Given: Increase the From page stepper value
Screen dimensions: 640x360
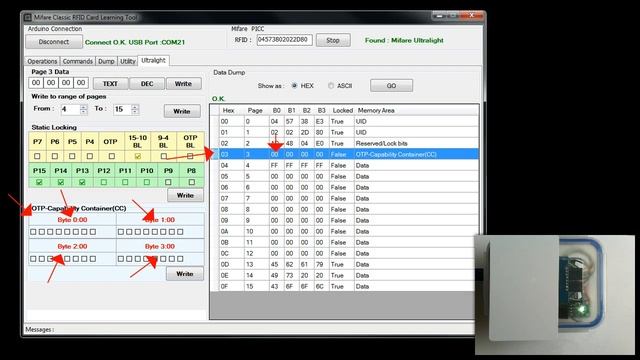Looking at the screenshot, I should tap(84, 107).
